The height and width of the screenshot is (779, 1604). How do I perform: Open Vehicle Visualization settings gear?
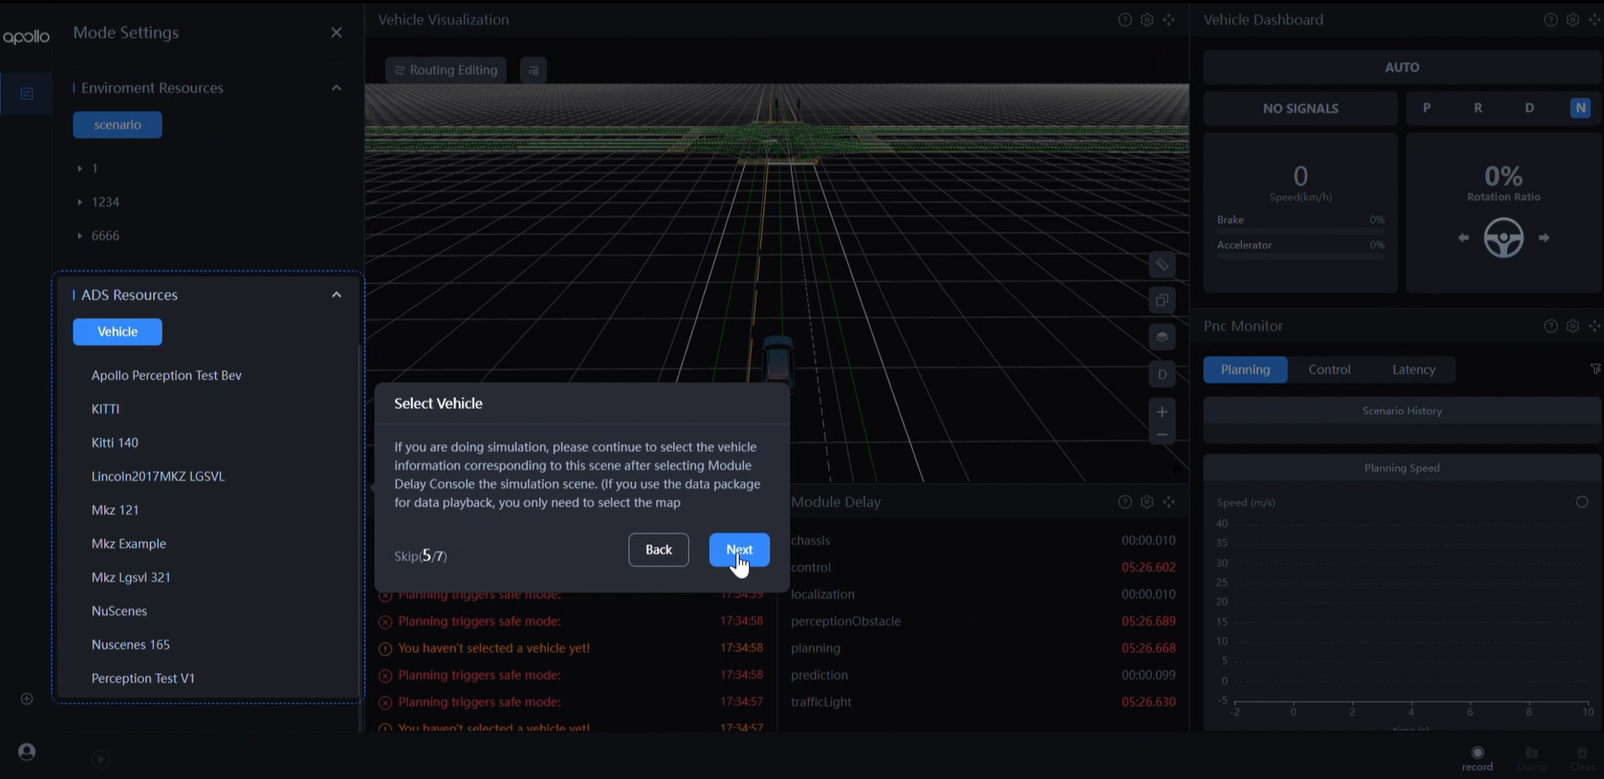pyautogui.click(x=1147, y=20)
